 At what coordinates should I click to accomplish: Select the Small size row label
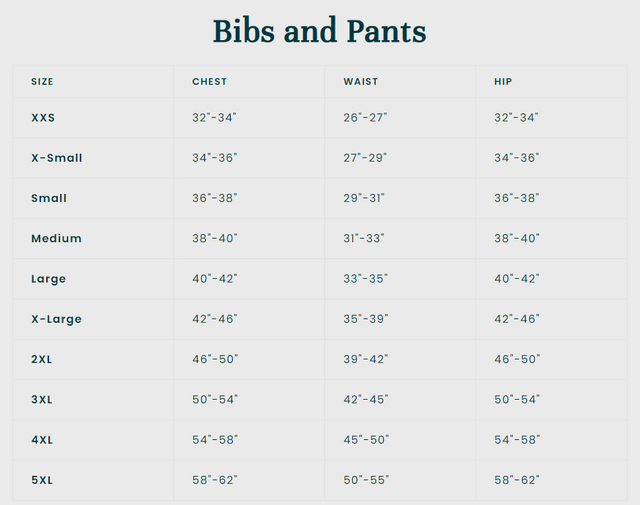click(49, 198)
